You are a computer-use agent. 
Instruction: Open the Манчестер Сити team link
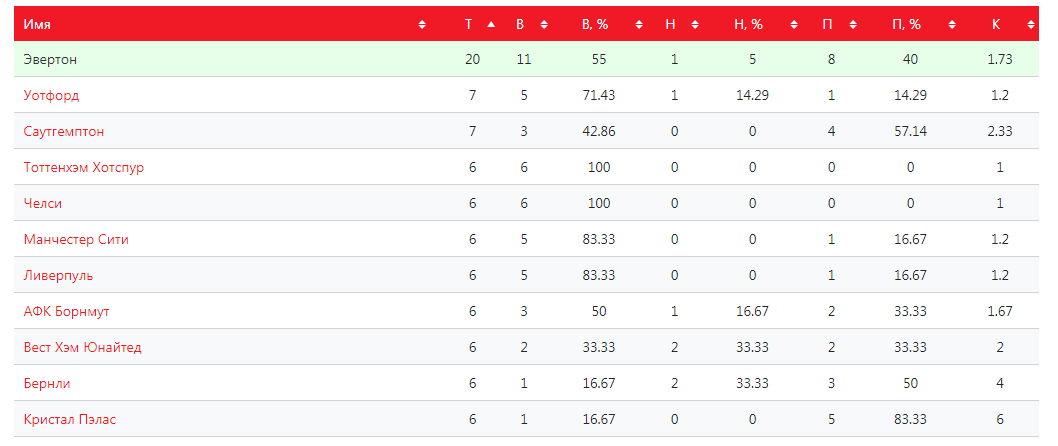click(76, 239)
